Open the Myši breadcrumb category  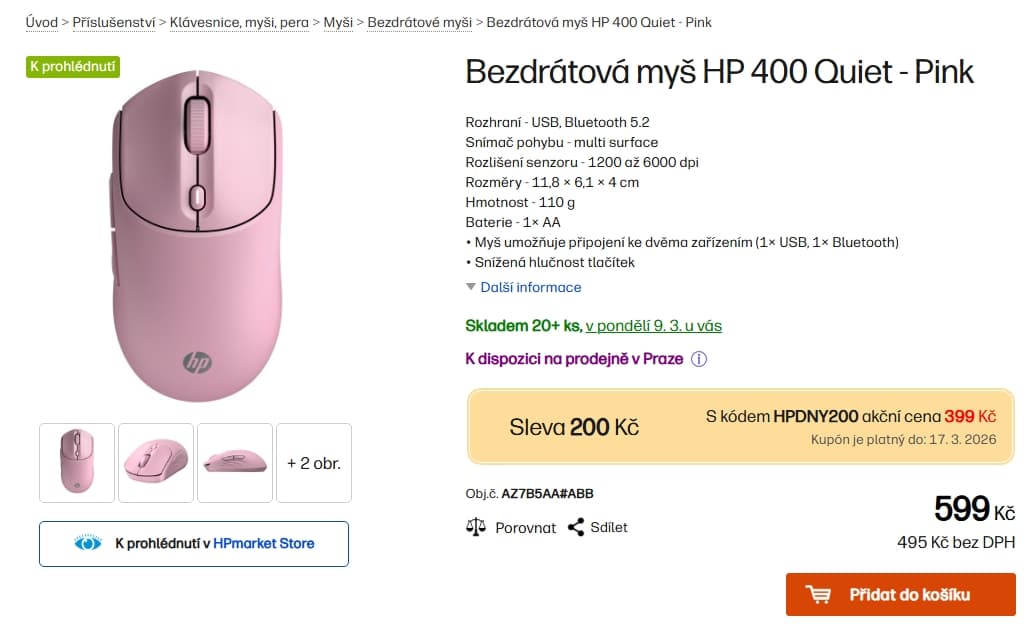pyautogui.click(x=337, y=21)
